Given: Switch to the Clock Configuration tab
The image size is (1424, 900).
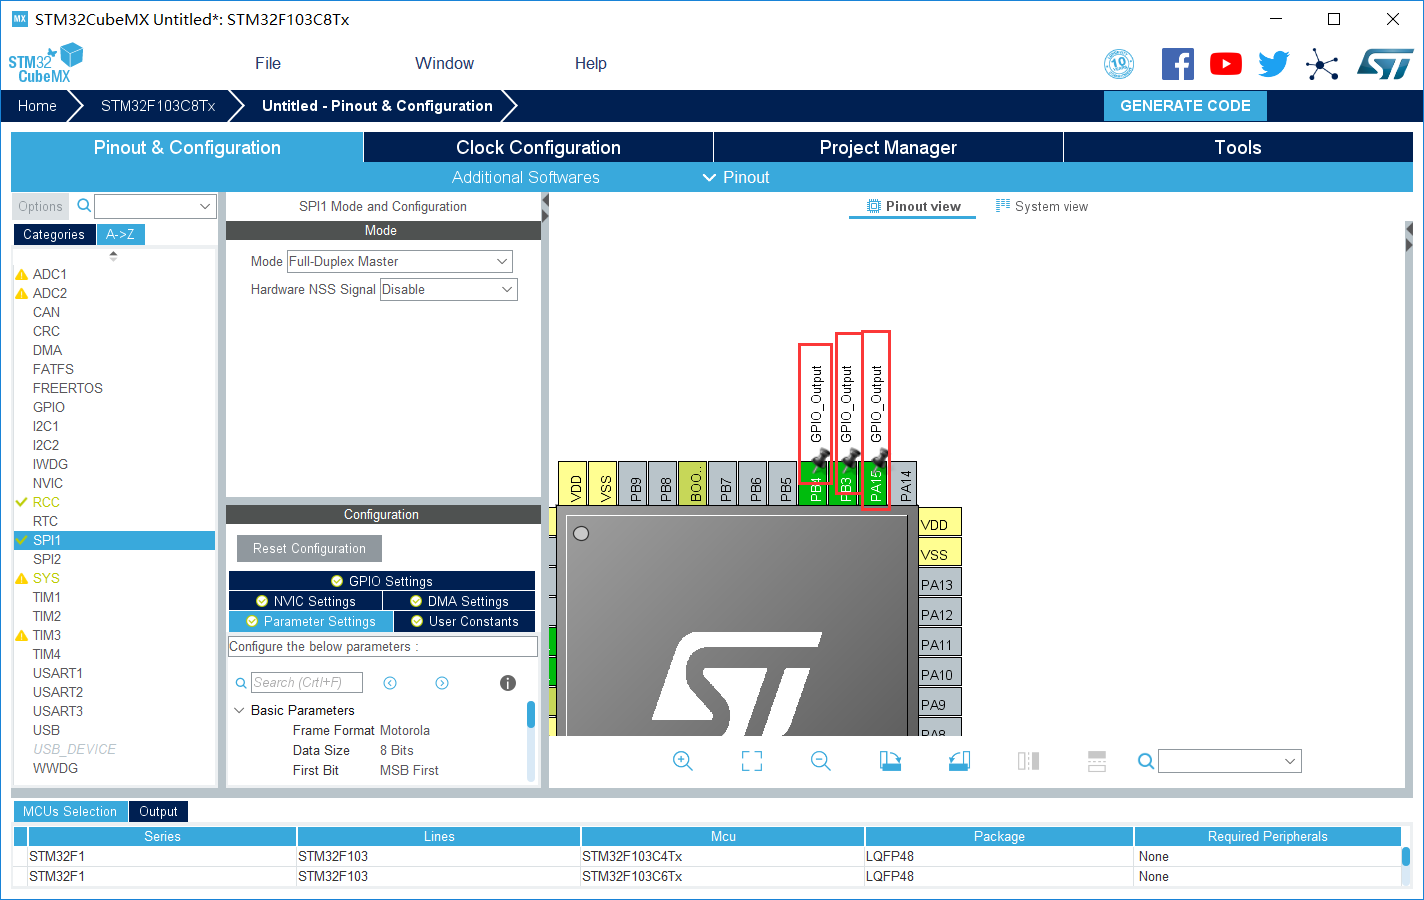Looking at the screenshot, I should coord(538,147).
